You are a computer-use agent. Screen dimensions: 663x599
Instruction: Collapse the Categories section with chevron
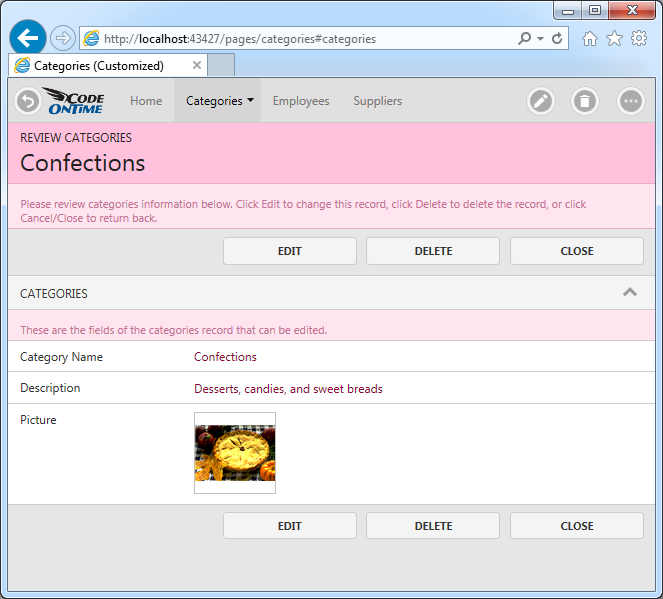coord(630,293)
